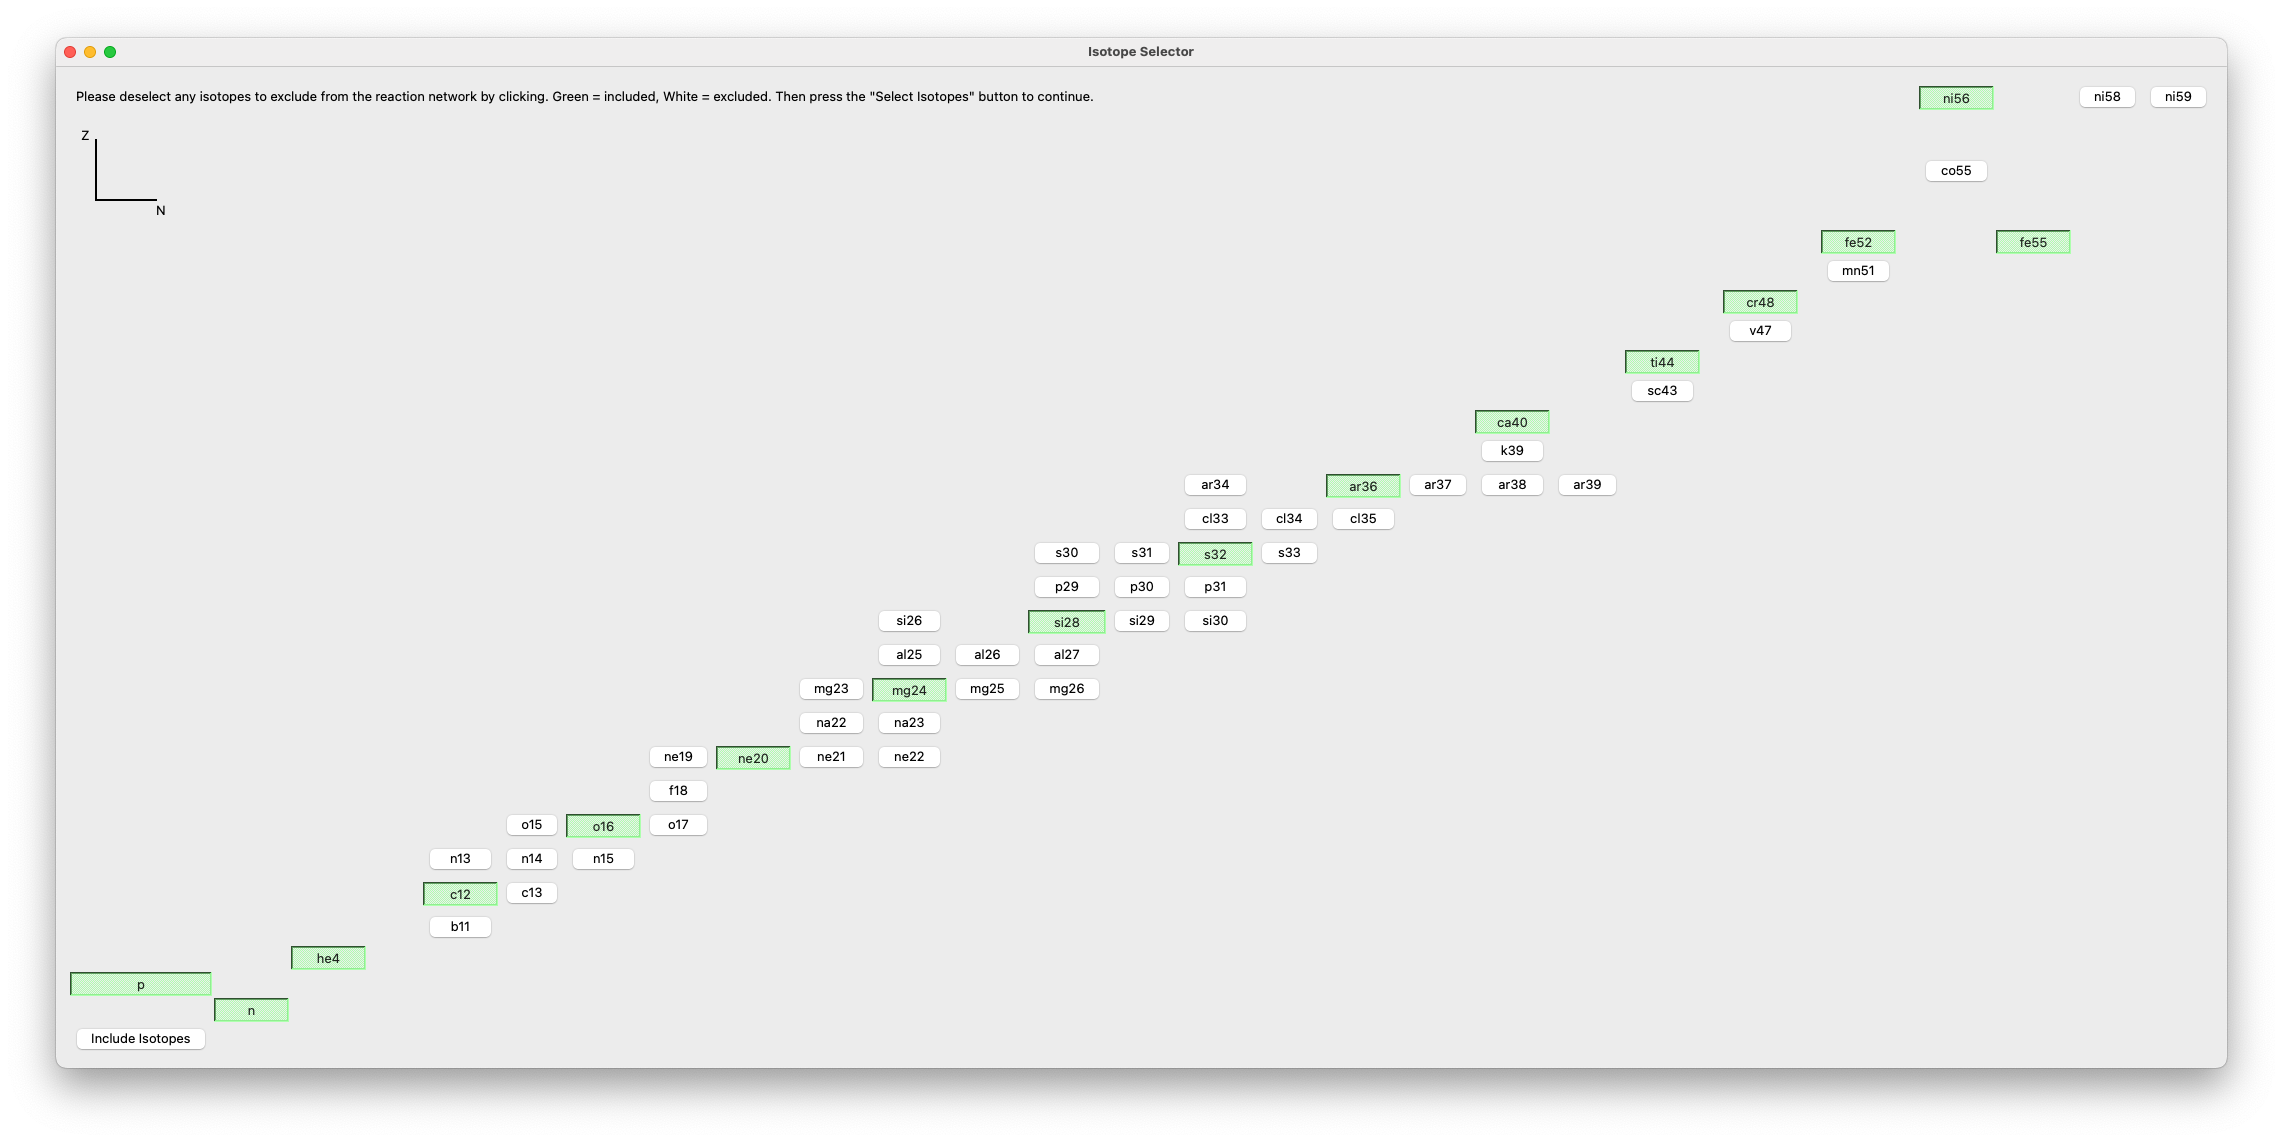Select the ca40 isotope button
The height and width of the screenshot is (1142, 2283).
point(1510,421)
